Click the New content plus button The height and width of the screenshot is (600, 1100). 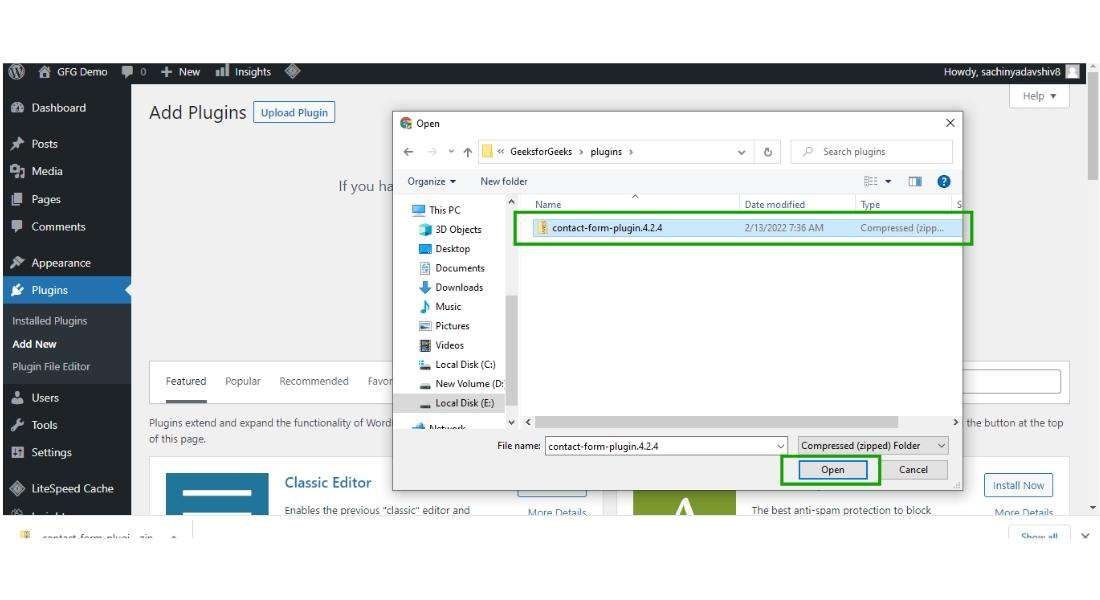[x=180, y=72]
